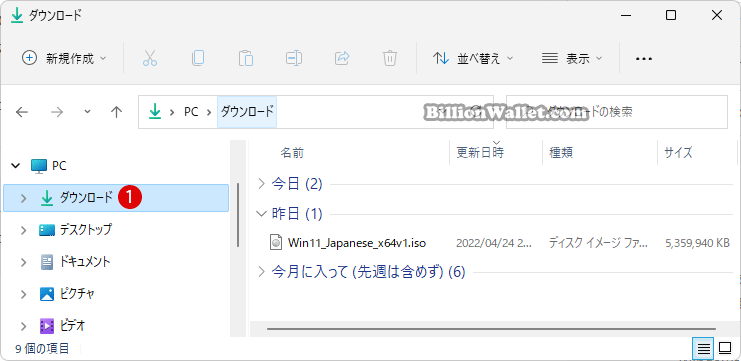Click PC in the address bar
741x361 pixels.
[191, 112]
